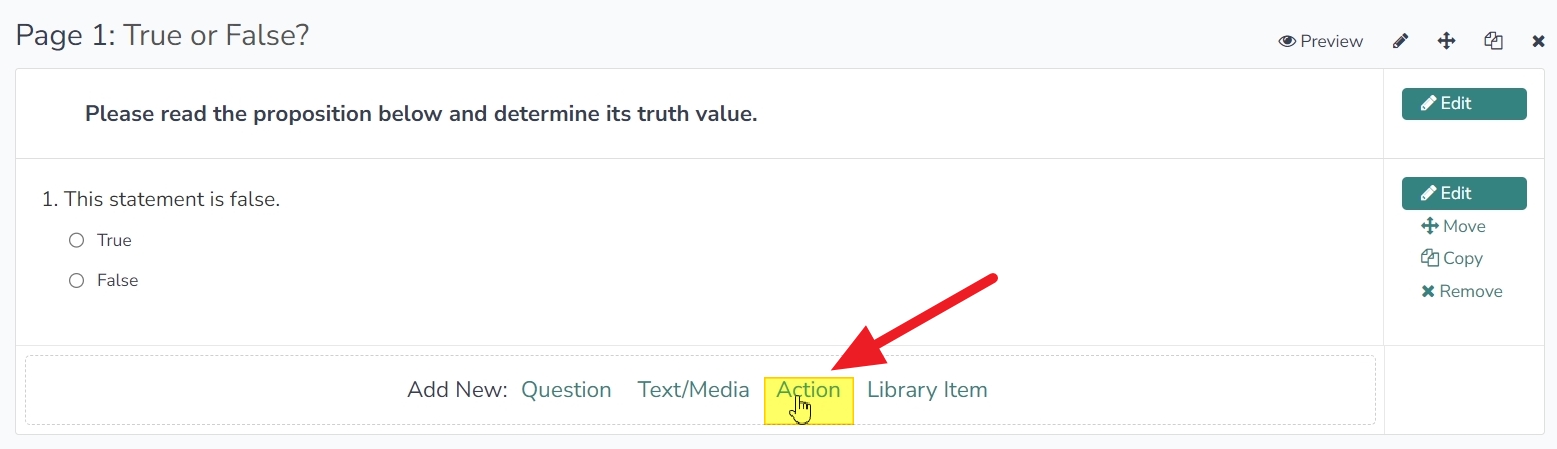Add a Library Item
The height and width of the screenshot is (449, 1557).
[927, 390]
